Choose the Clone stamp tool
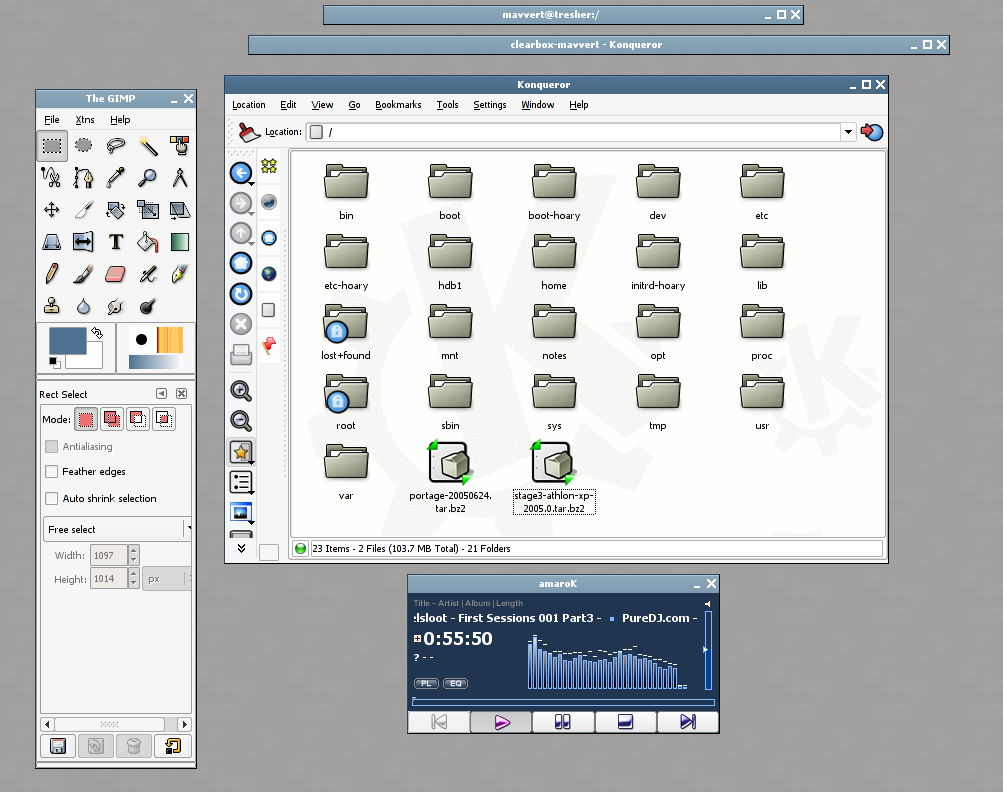 pyautogui.click(x=52, y=305)
